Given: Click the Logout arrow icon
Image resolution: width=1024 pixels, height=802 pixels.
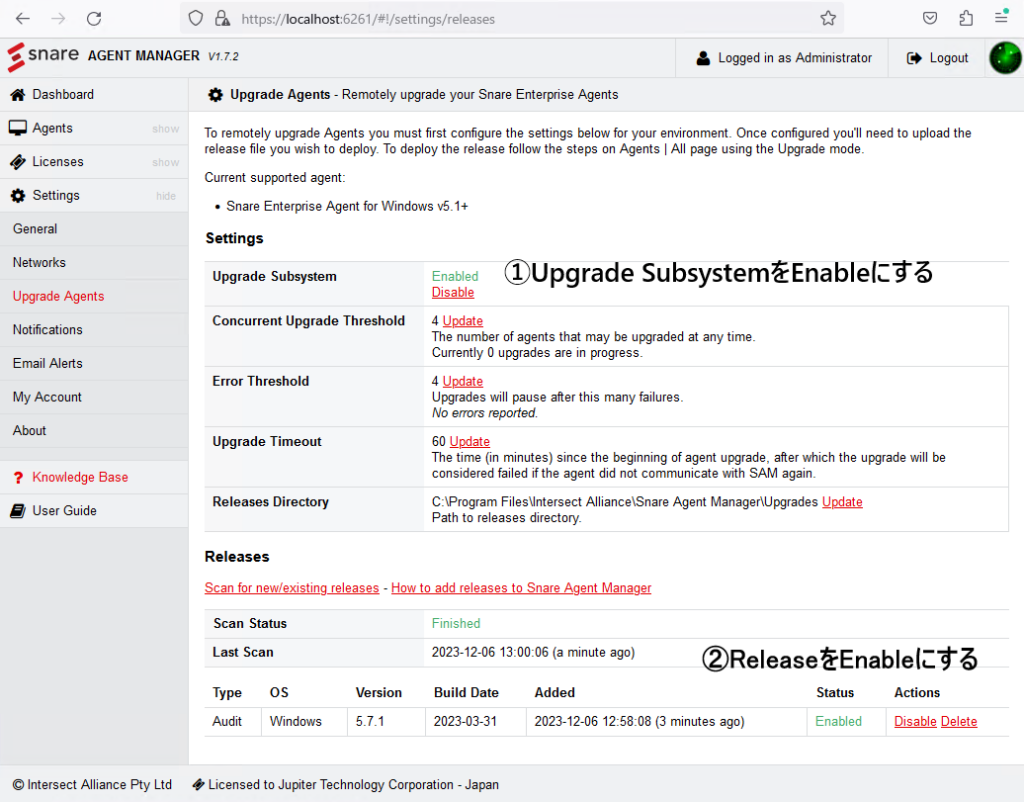Looking at the screenshot, I should click(x=914, y=58).
